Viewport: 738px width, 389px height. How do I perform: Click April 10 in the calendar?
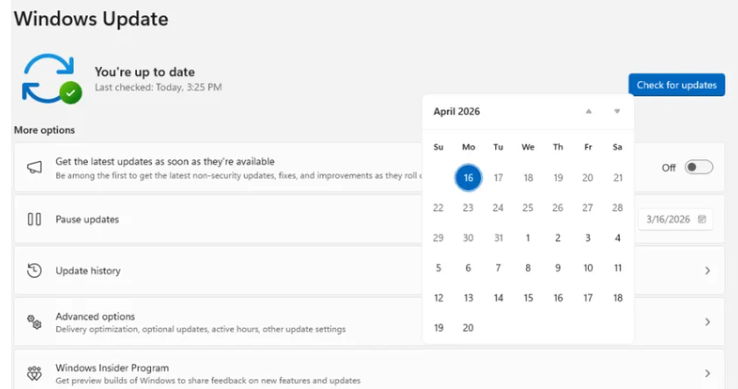588,268
